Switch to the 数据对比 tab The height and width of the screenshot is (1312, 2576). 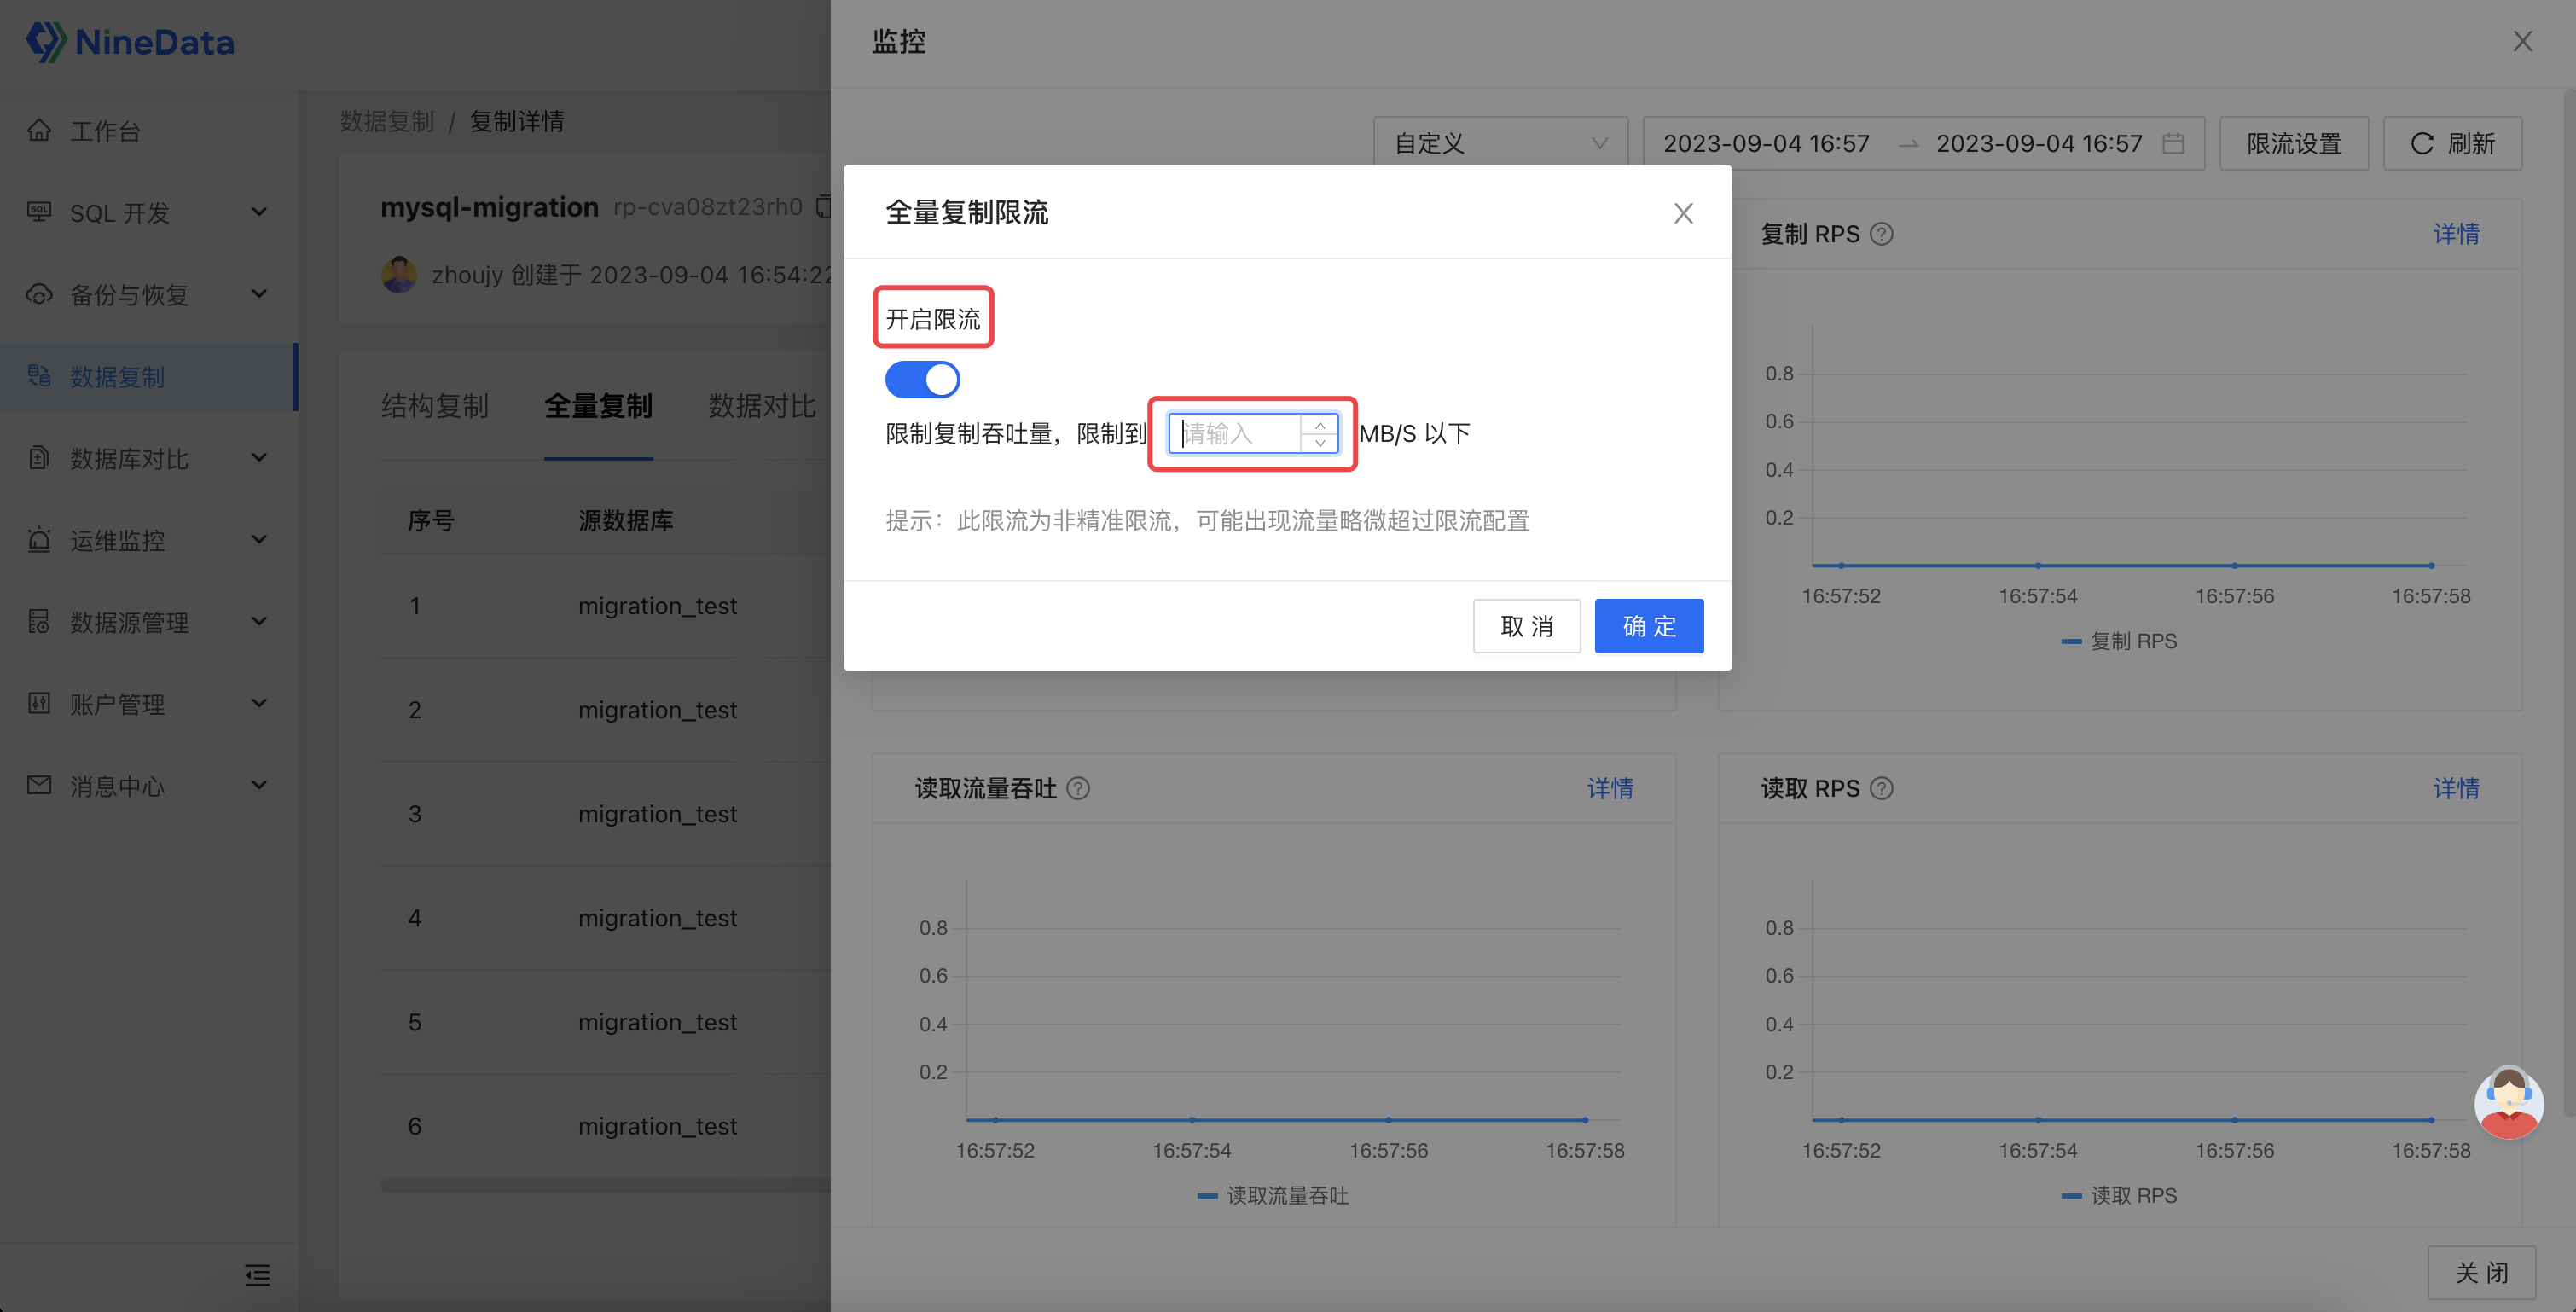click(x=762, y=406)
